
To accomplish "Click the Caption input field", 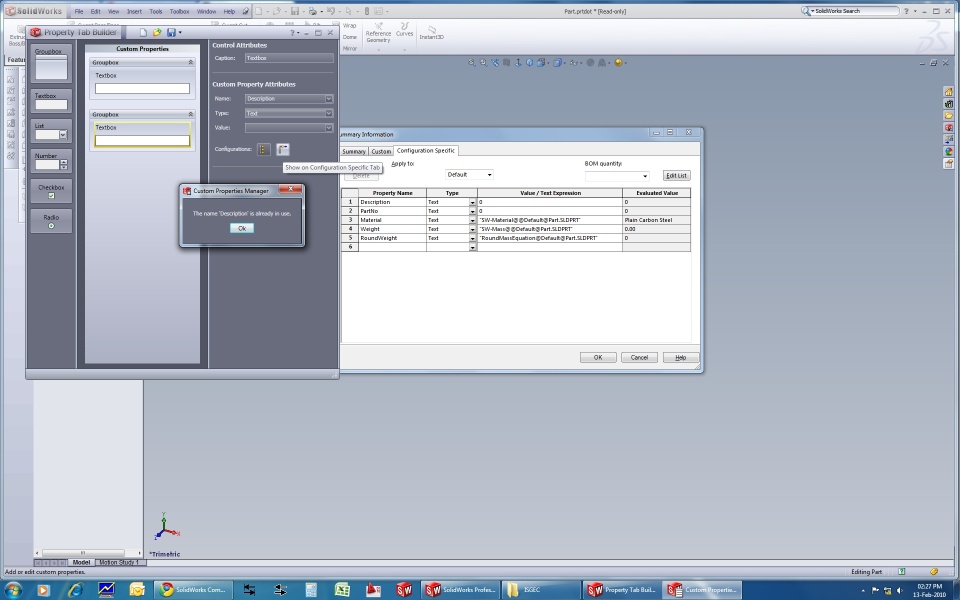I will click(290, 58).
